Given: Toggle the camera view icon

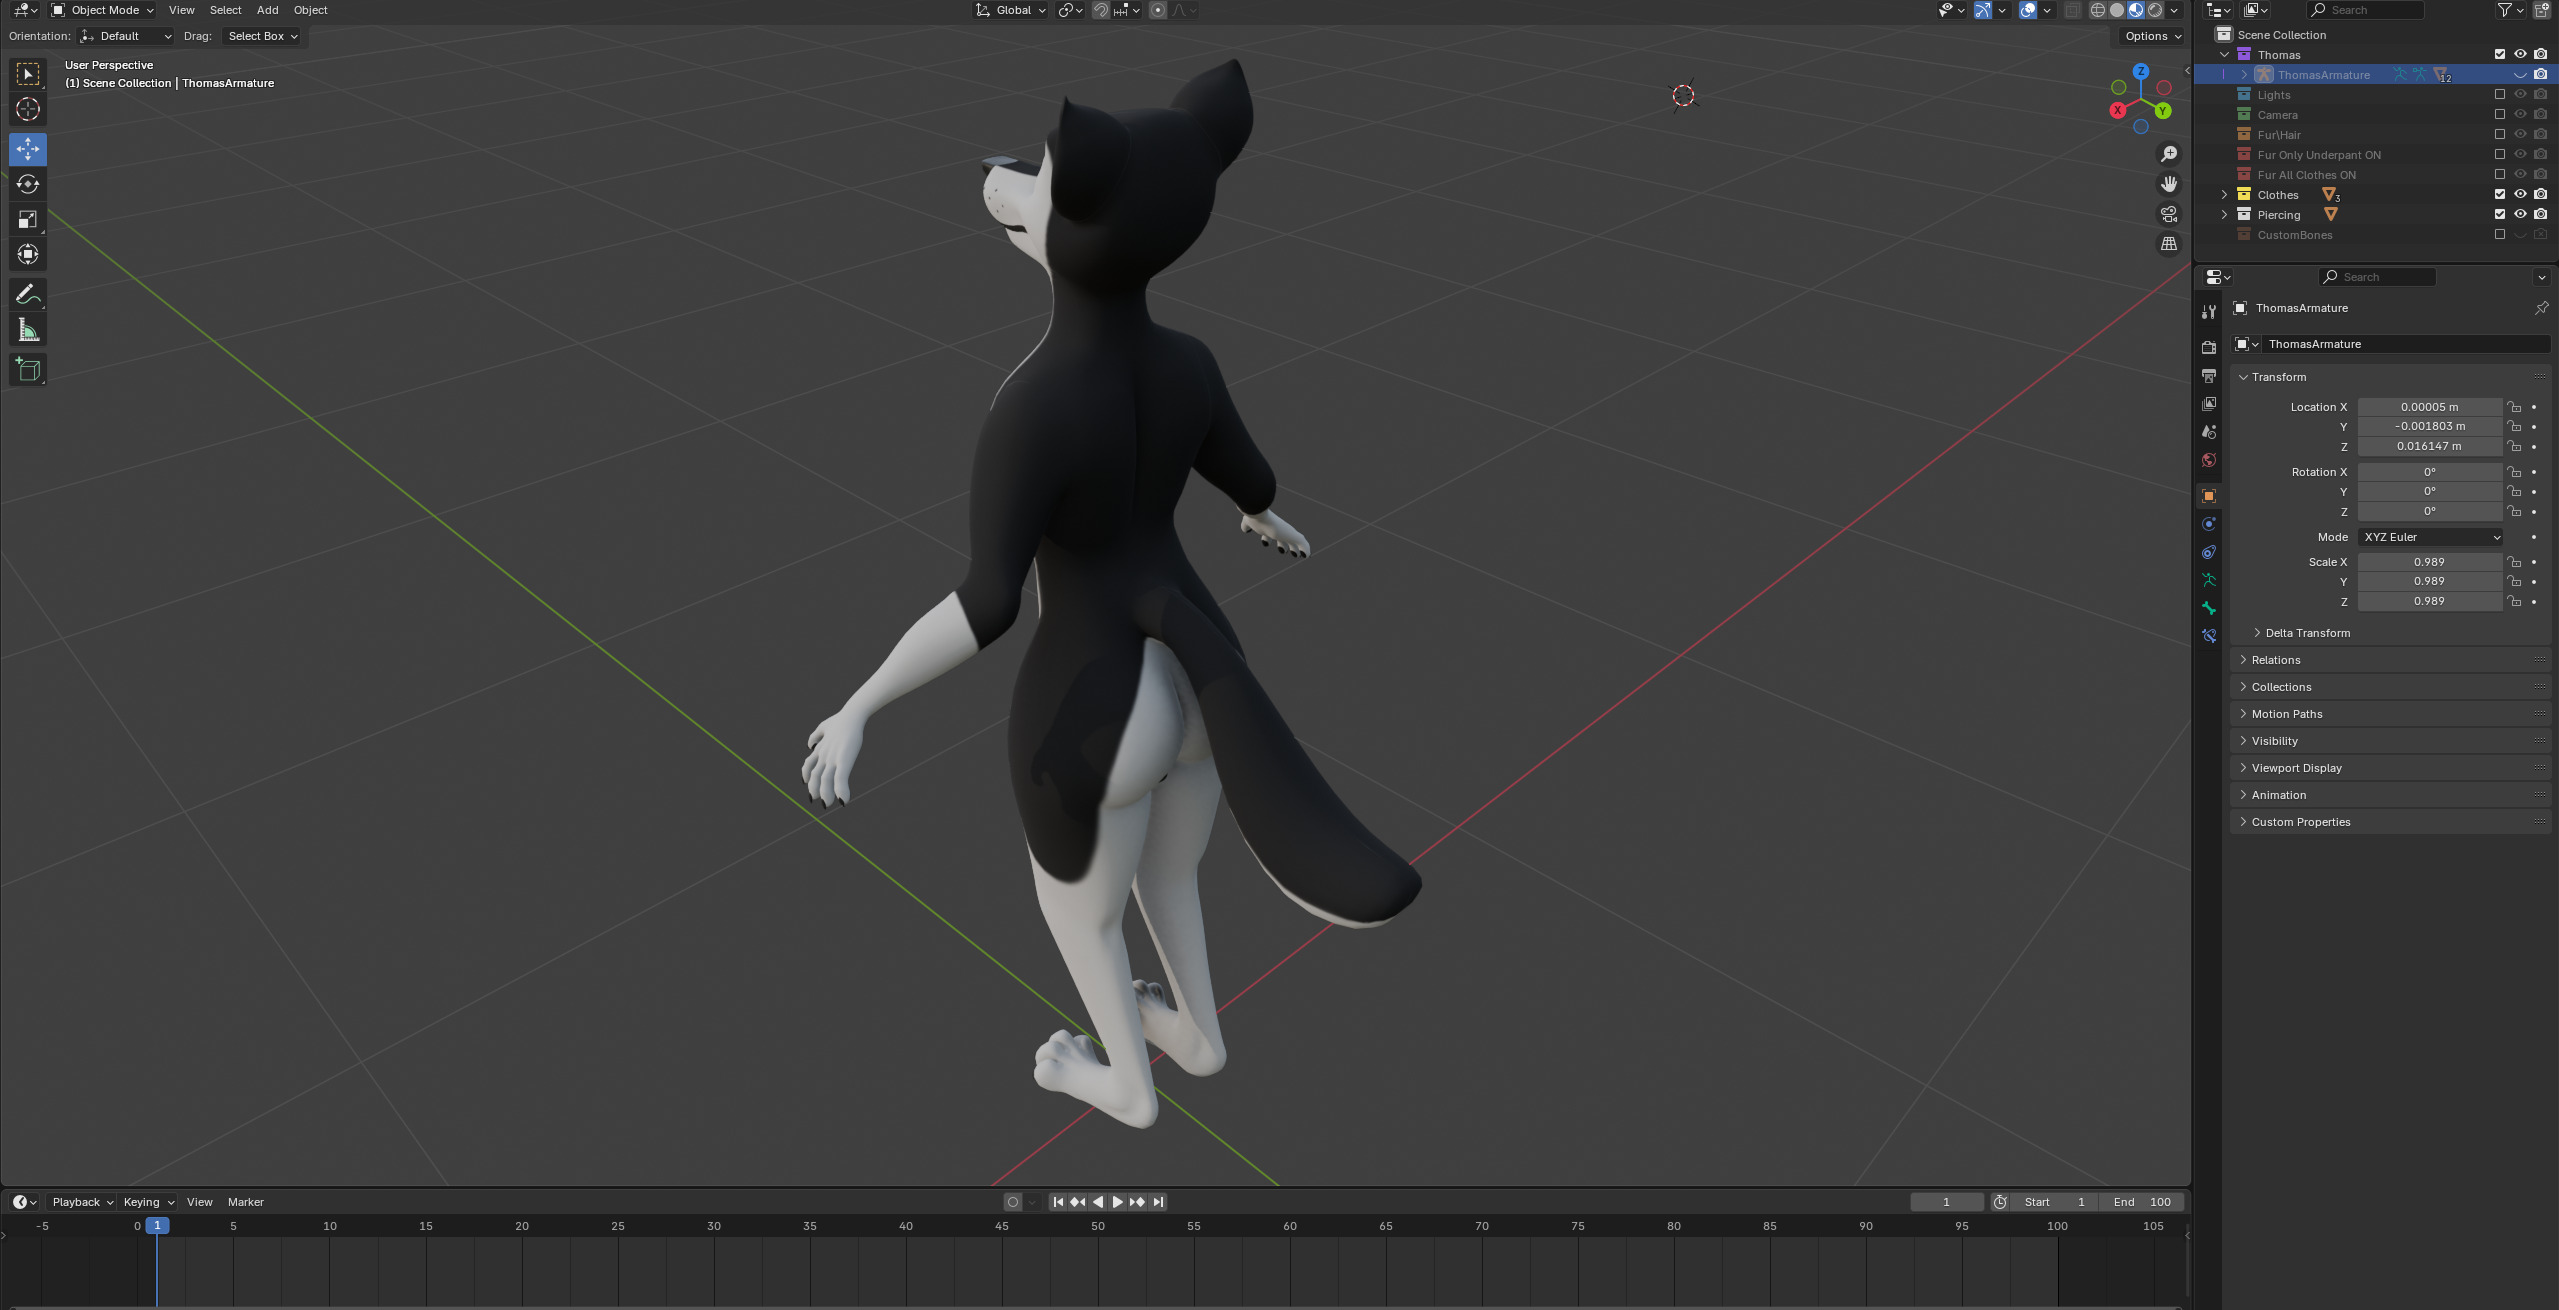Looking at the screenshot, I should (2168, 214).
